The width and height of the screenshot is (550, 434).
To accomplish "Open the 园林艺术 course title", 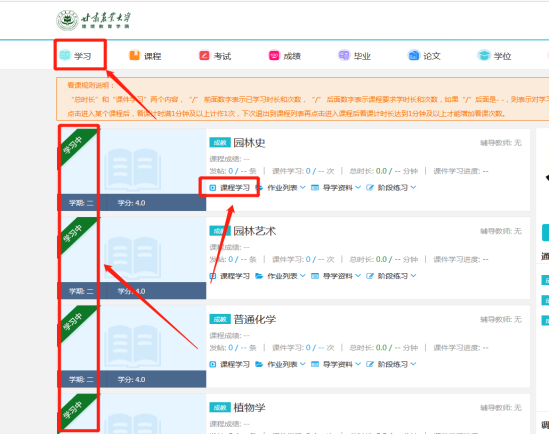I will tap(255, 231).
